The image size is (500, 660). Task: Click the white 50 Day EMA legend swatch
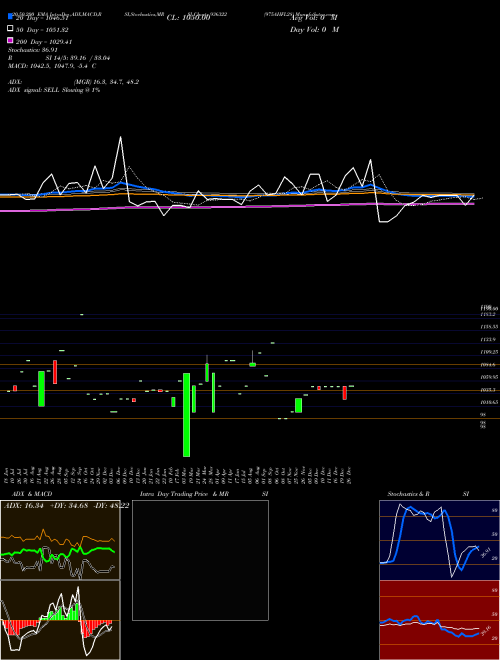[x=11, y=29]
